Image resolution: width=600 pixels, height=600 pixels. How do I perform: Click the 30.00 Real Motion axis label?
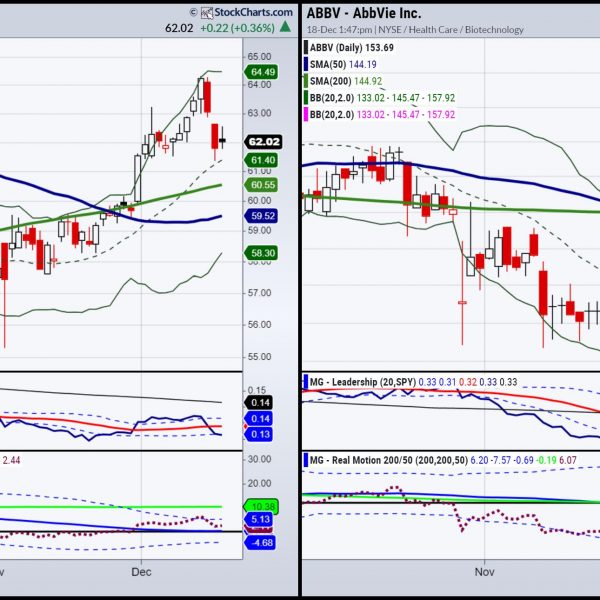click(259, 459)
